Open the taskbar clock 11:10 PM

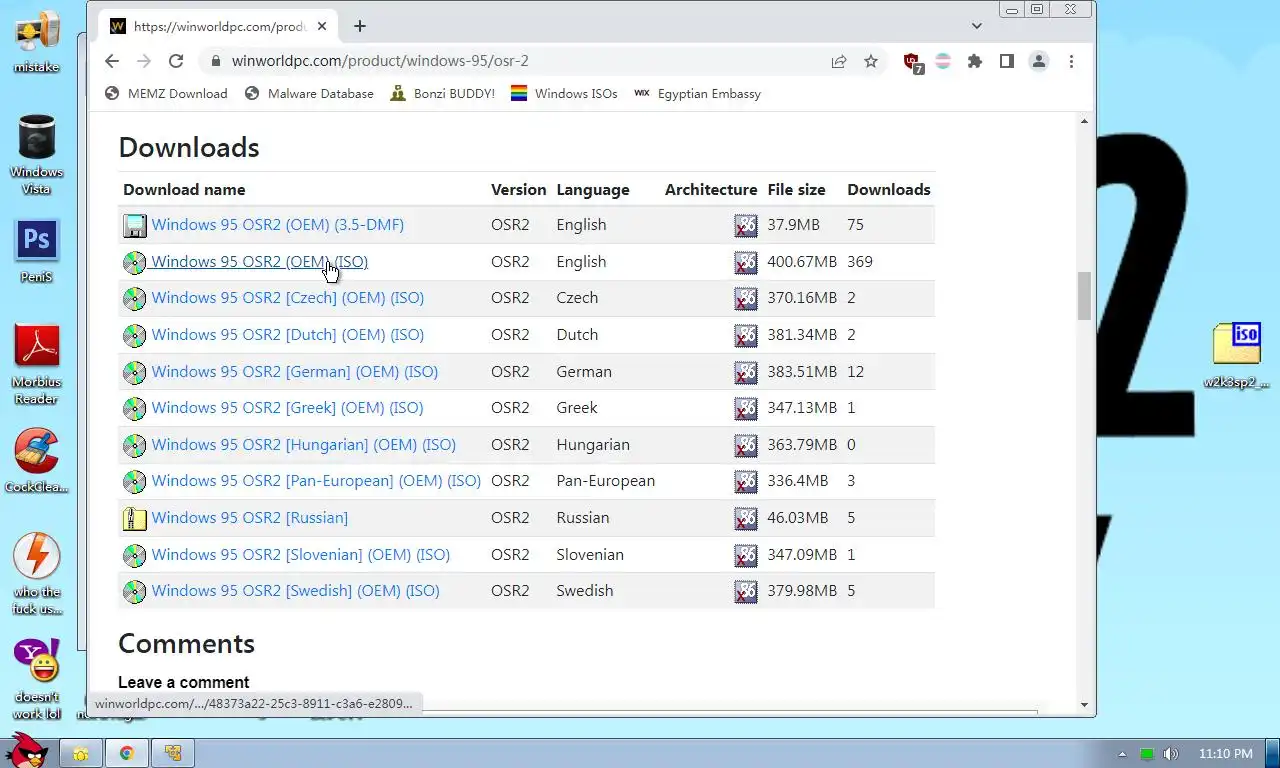tap(1225, 754)
